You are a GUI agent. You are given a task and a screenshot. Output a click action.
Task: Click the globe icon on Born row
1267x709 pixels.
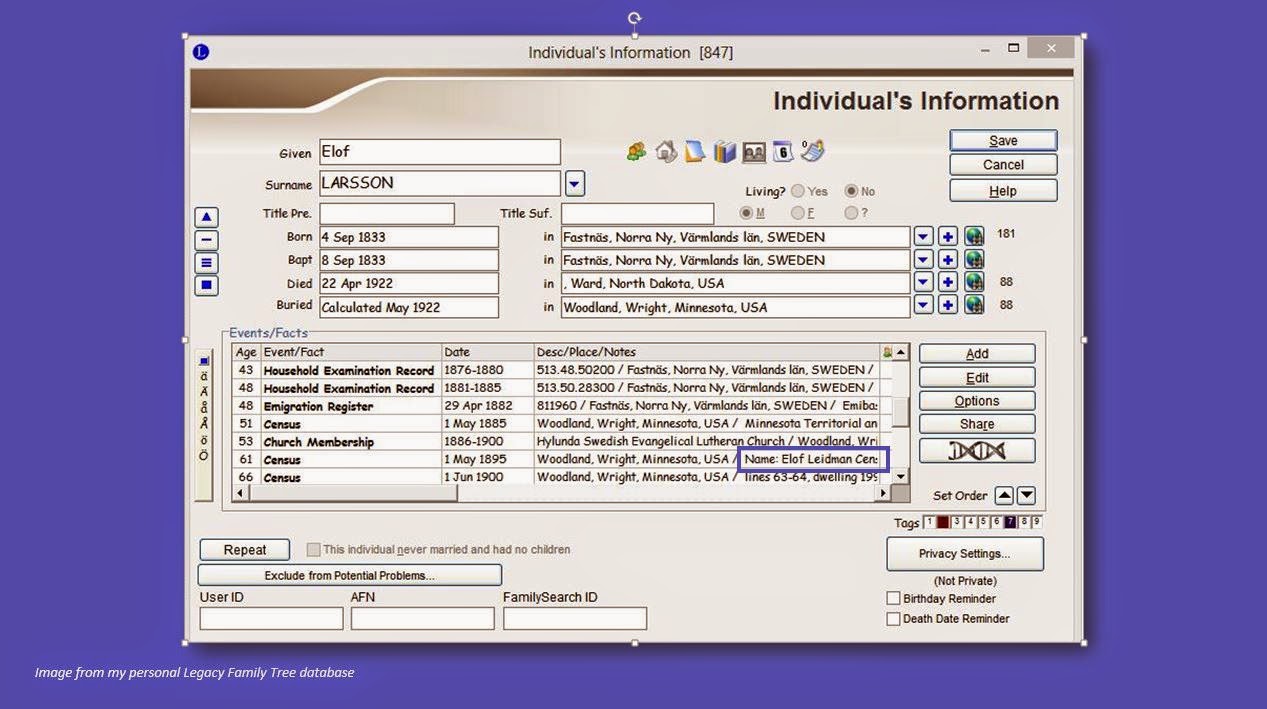(x=974, y=237)
